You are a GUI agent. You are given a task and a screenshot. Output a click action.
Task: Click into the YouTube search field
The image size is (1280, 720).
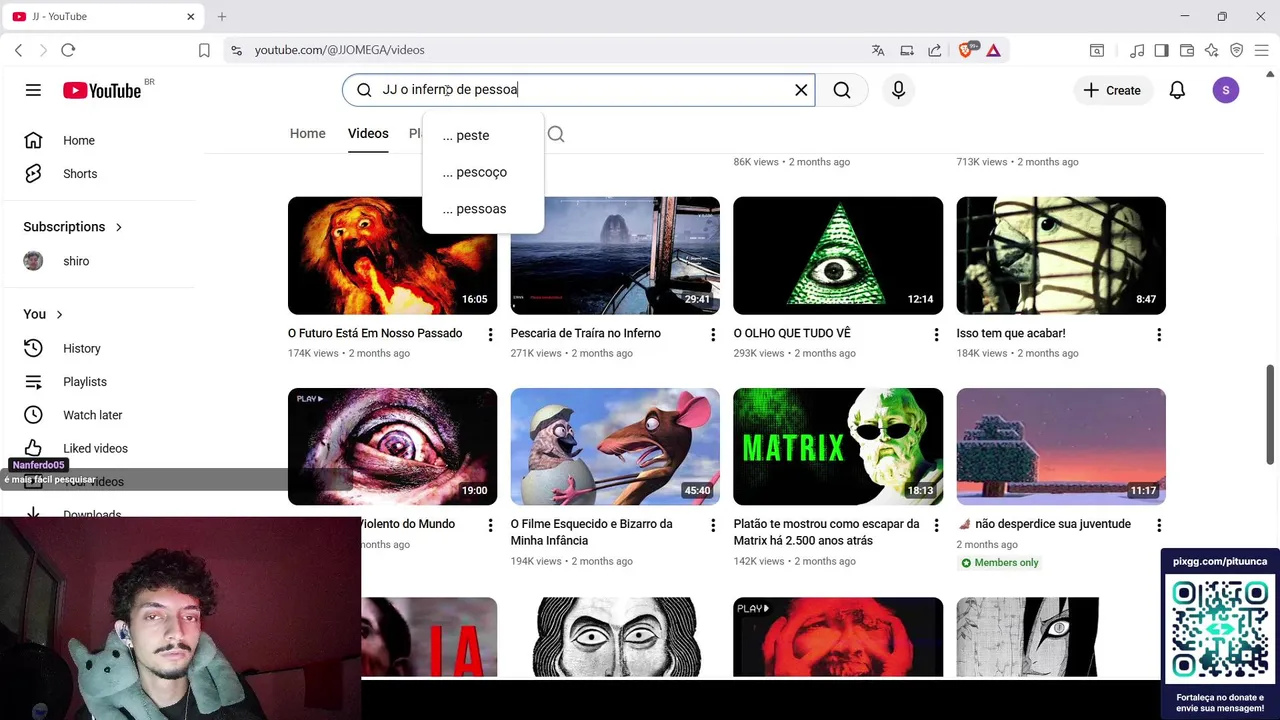(578, 90)
